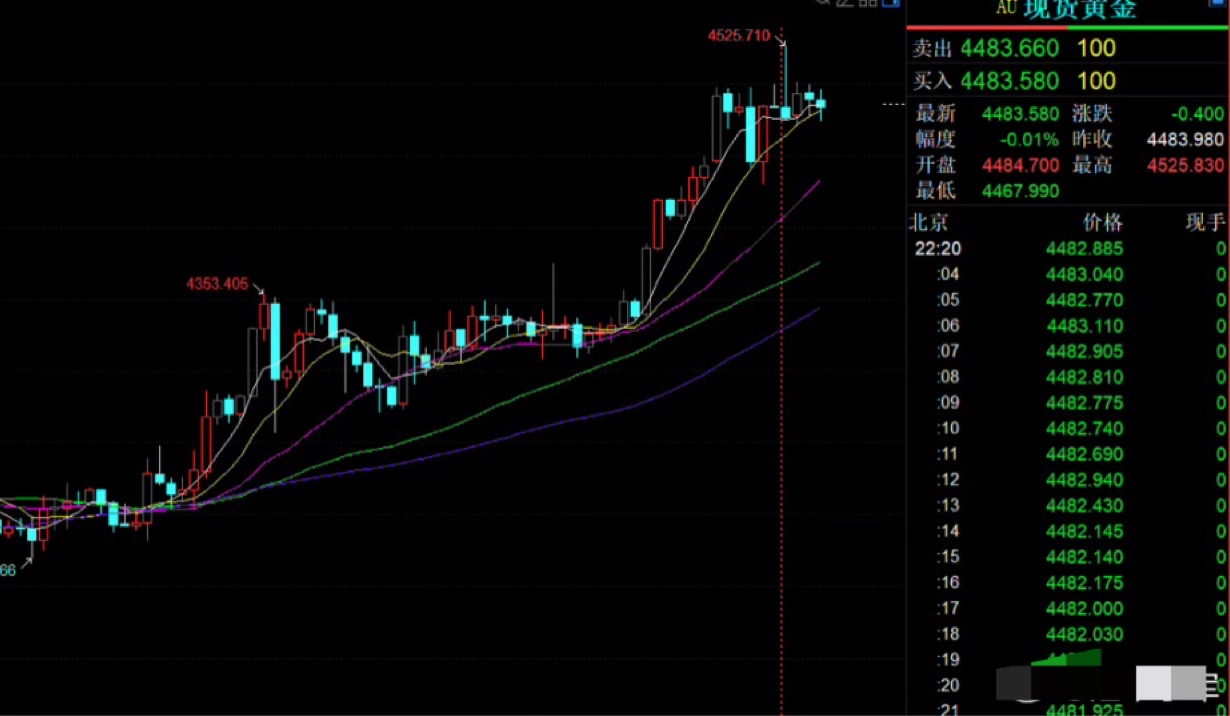Select the 卖出 price 4483.660
The height and width of the screenshot is (716, 1230).
[1010, 48]
